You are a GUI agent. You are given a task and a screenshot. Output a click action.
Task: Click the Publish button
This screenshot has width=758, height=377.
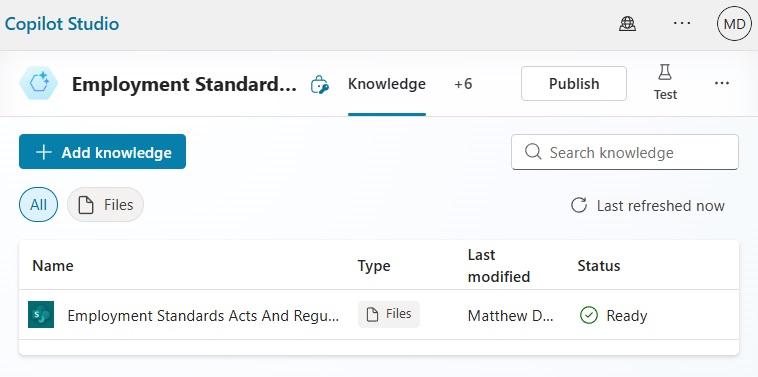point(574,84)
